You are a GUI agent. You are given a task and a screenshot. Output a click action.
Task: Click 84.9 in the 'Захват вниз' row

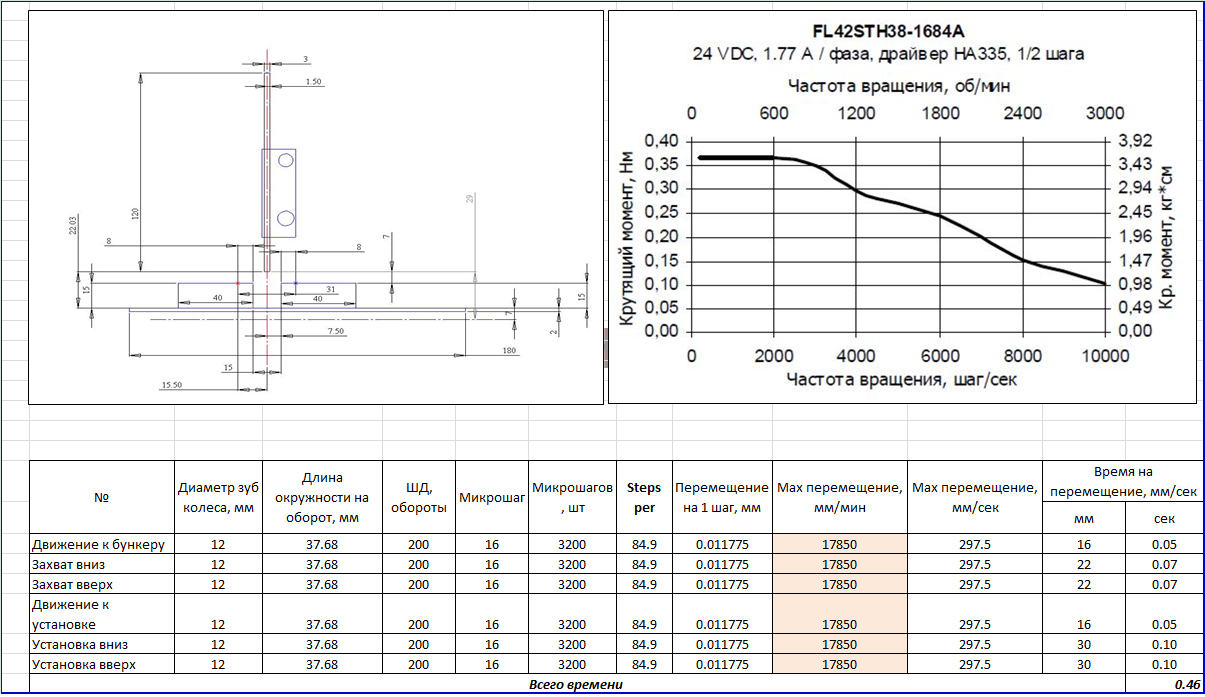click(x=644, y=564)
